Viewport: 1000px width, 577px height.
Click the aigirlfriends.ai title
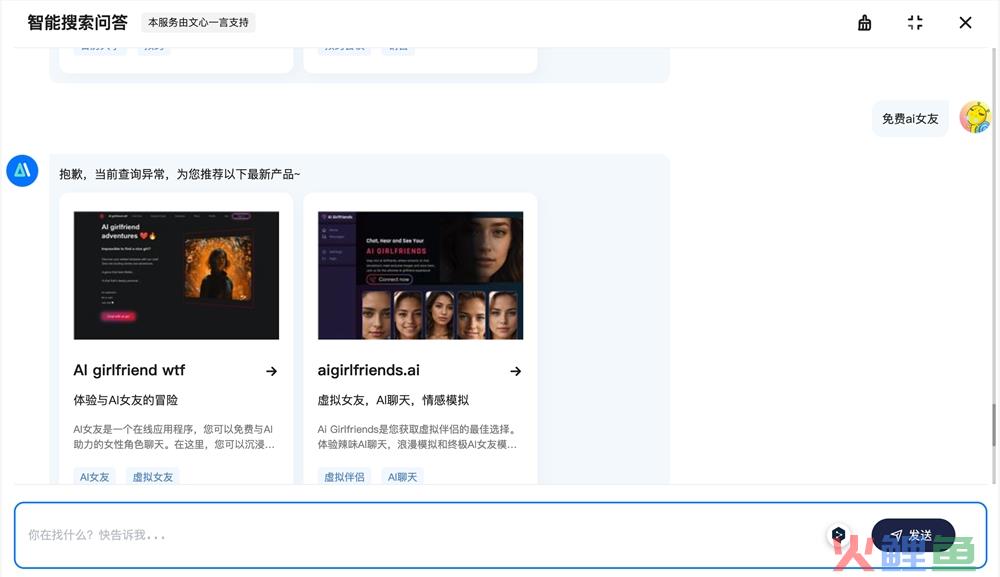[x=368, y=371]
